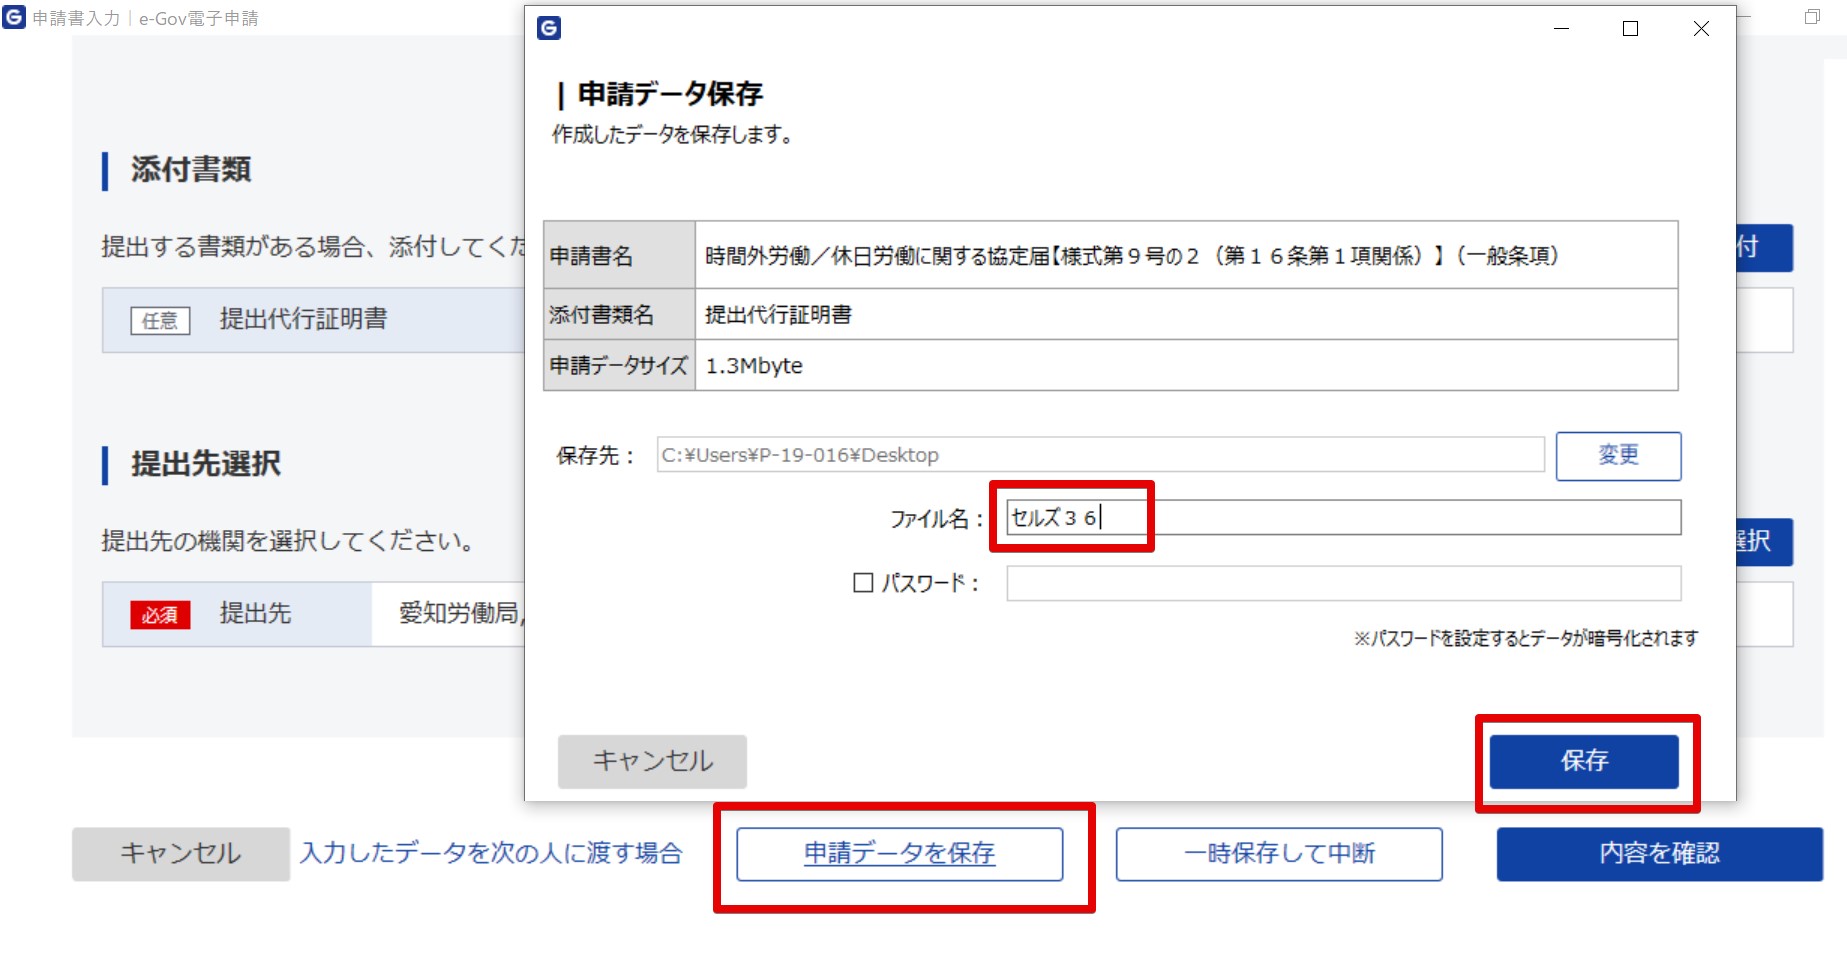Image resolution: width=1847 pixels, height=958 pixels.
Task: Enable the パスワード checkbox
Action: pos(863,582)
